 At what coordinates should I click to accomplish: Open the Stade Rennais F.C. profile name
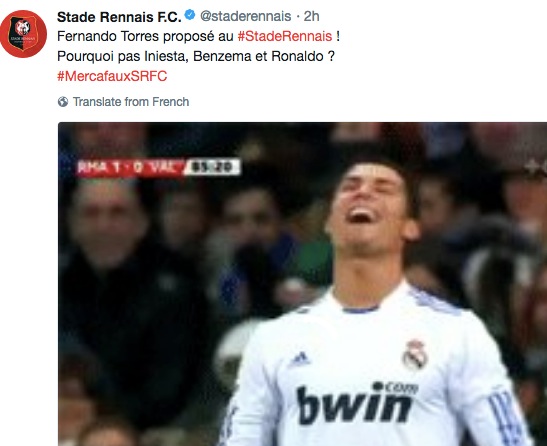click(119, 16)
